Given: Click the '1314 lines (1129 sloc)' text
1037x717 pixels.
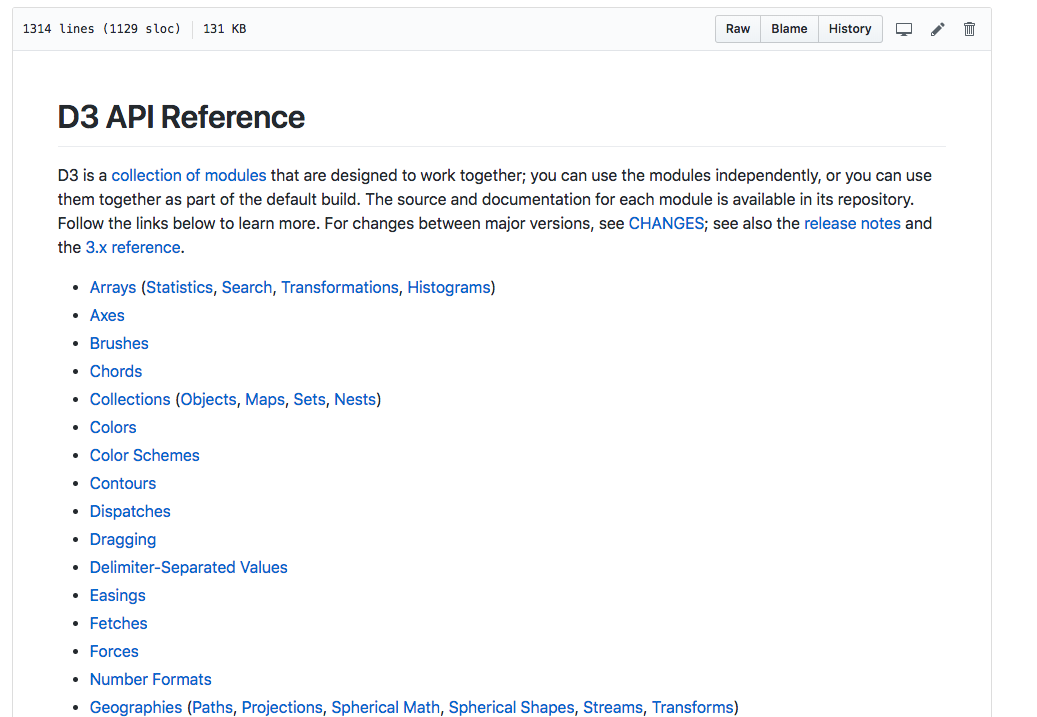Looking at the screenshot, I should click(102, 29).
